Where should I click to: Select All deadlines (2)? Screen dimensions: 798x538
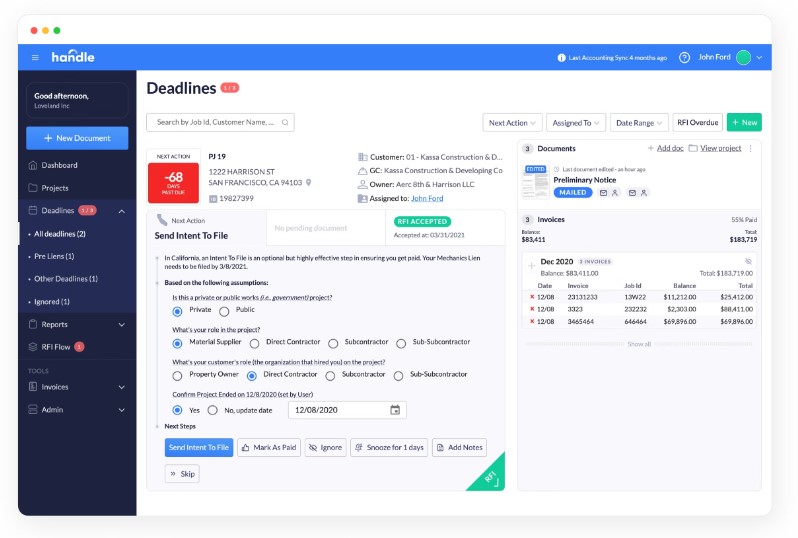pos(60,234)
